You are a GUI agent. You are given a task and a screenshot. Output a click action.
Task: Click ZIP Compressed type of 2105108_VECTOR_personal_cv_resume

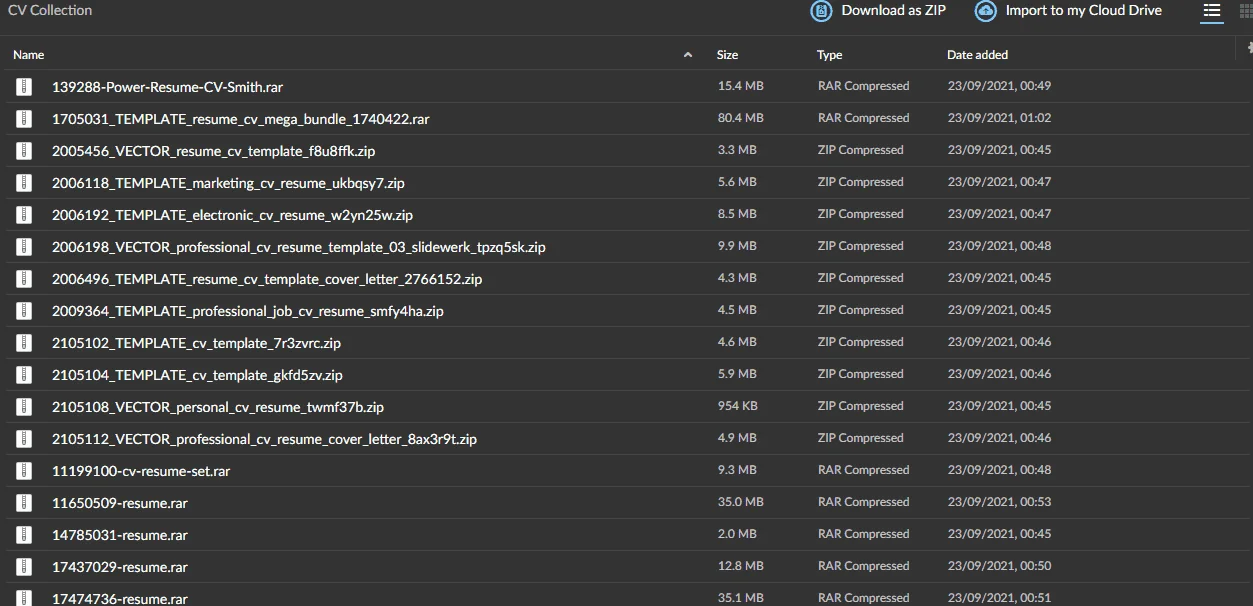(x=860, y=406)
